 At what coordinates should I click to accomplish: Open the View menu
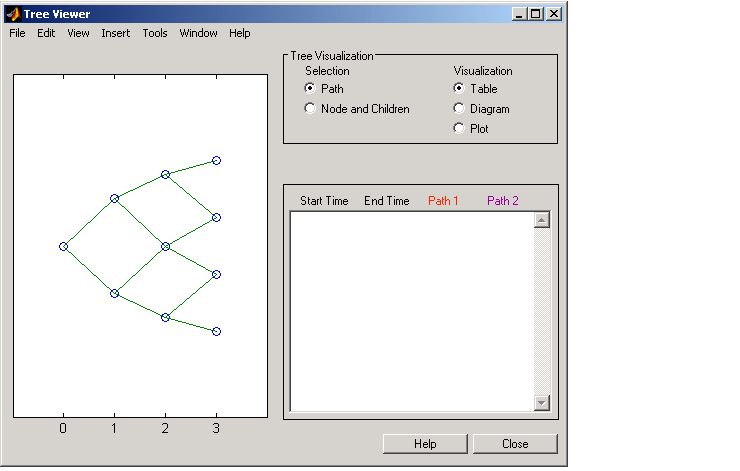coord(78,33)
